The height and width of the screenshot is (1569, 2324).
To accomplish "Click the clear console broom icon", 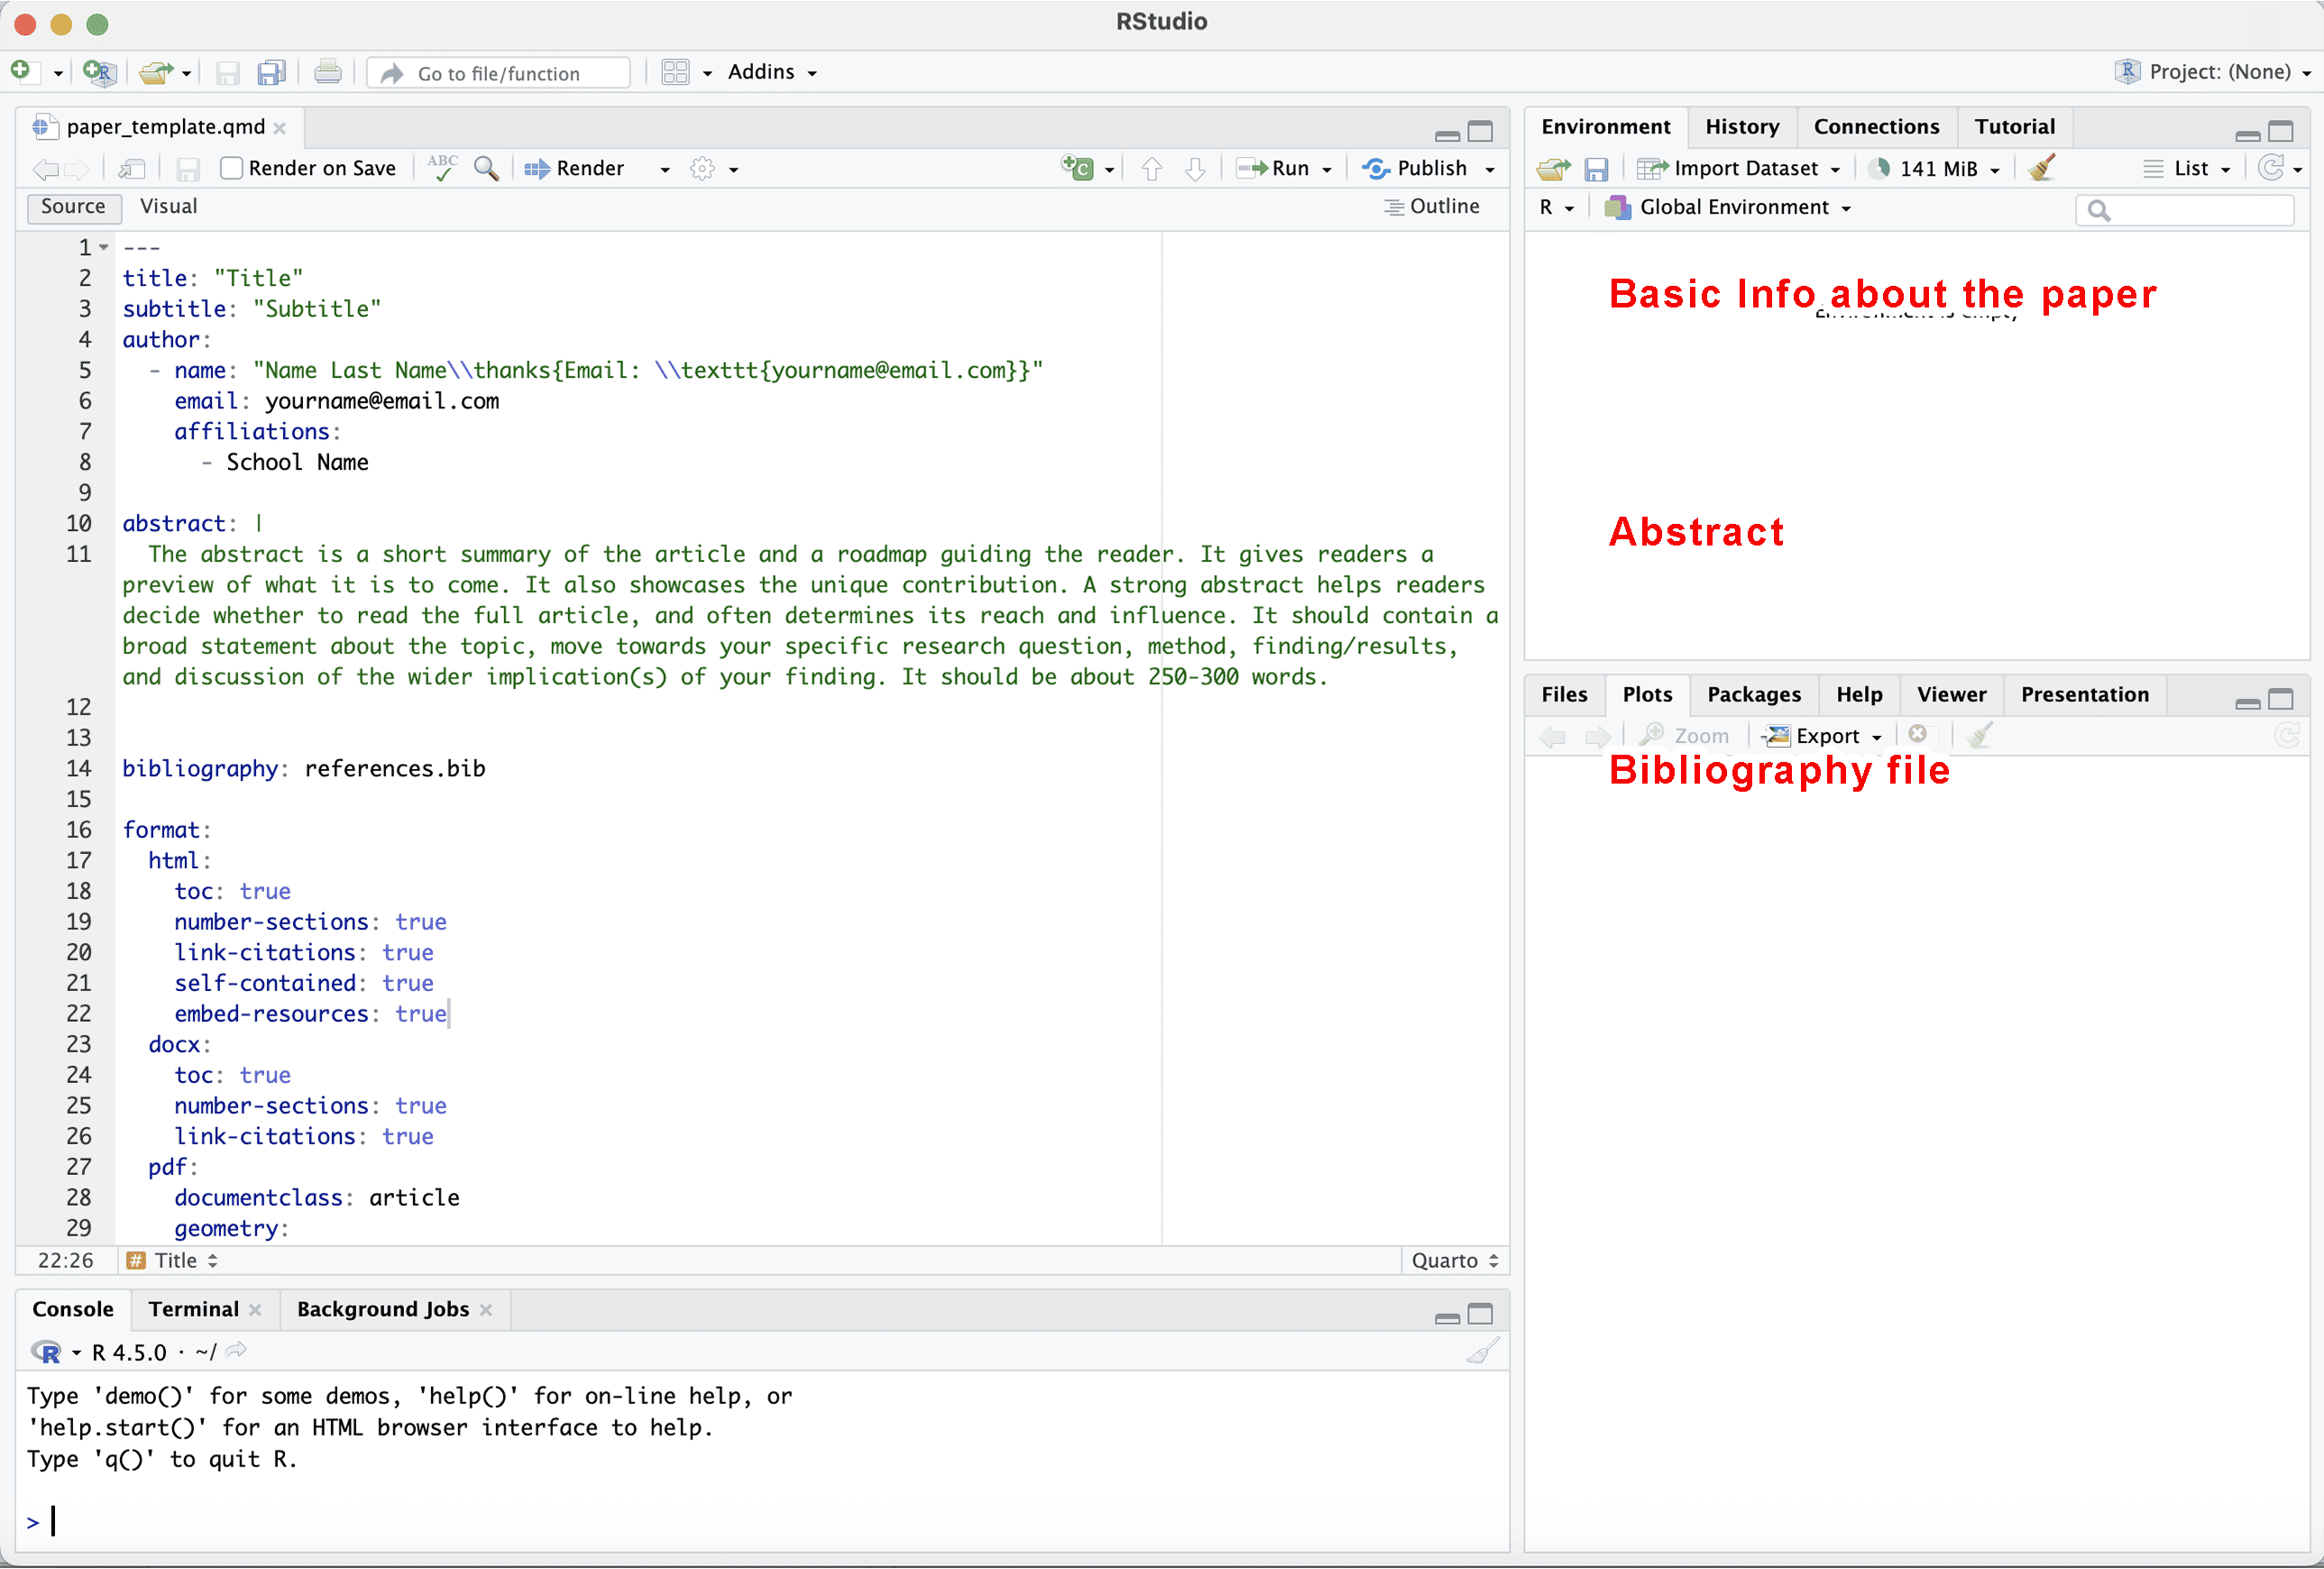I will (1482, 1352).
